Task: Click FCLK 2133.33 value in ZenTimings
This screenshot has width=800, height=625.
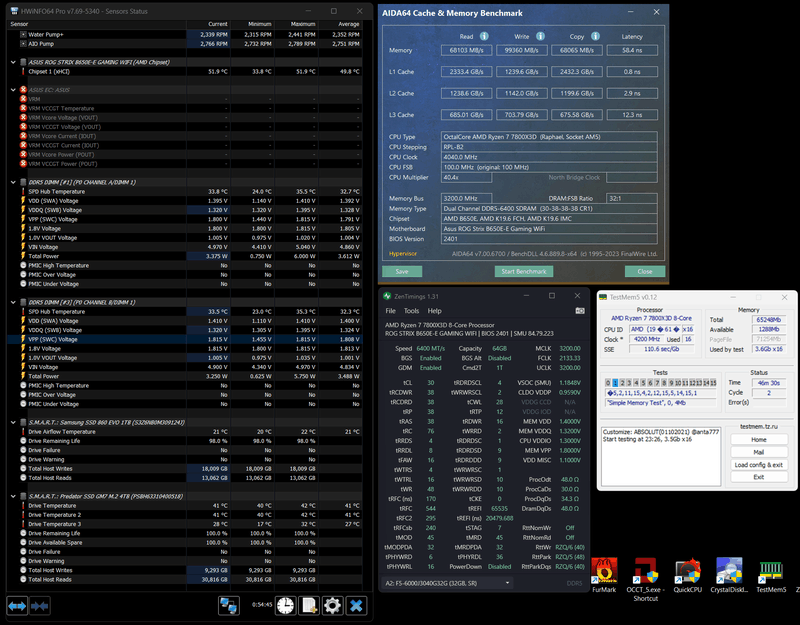Action: click(x=570, y=358)
